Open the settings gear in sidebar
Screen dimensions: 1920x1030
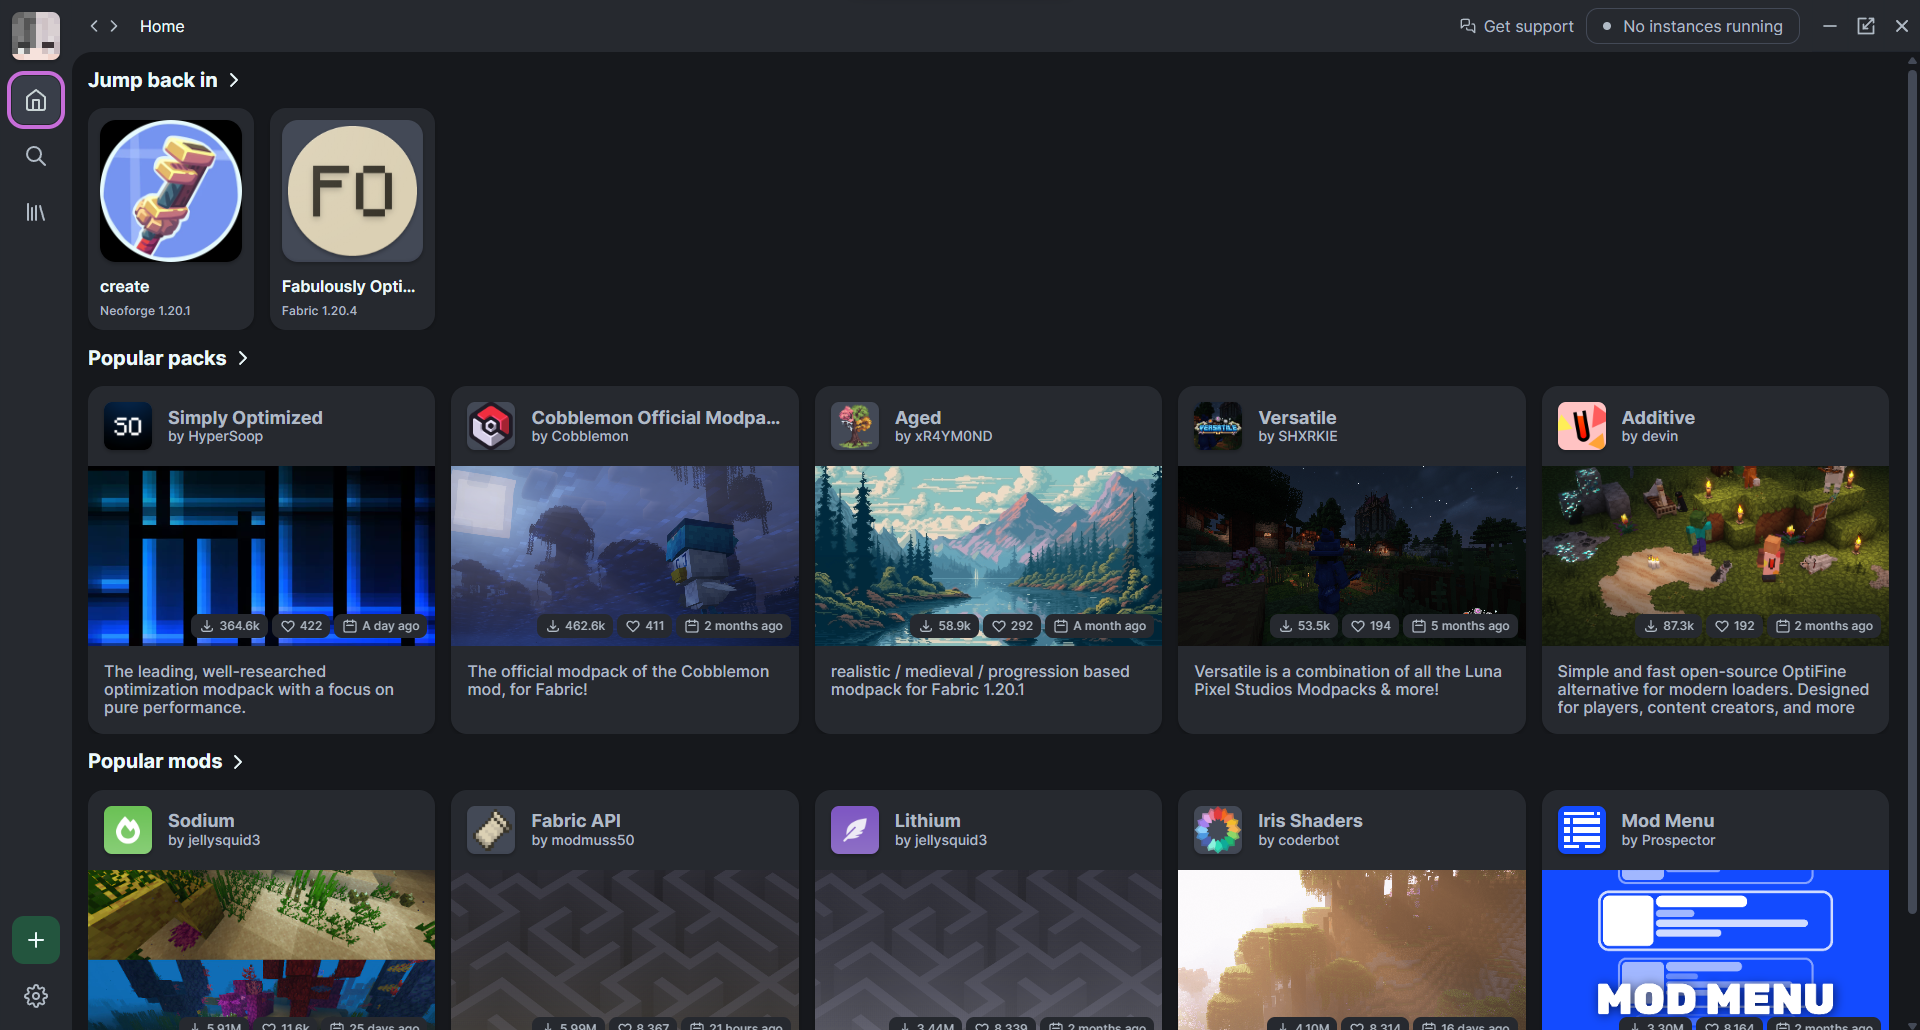(x=36, y=996)
